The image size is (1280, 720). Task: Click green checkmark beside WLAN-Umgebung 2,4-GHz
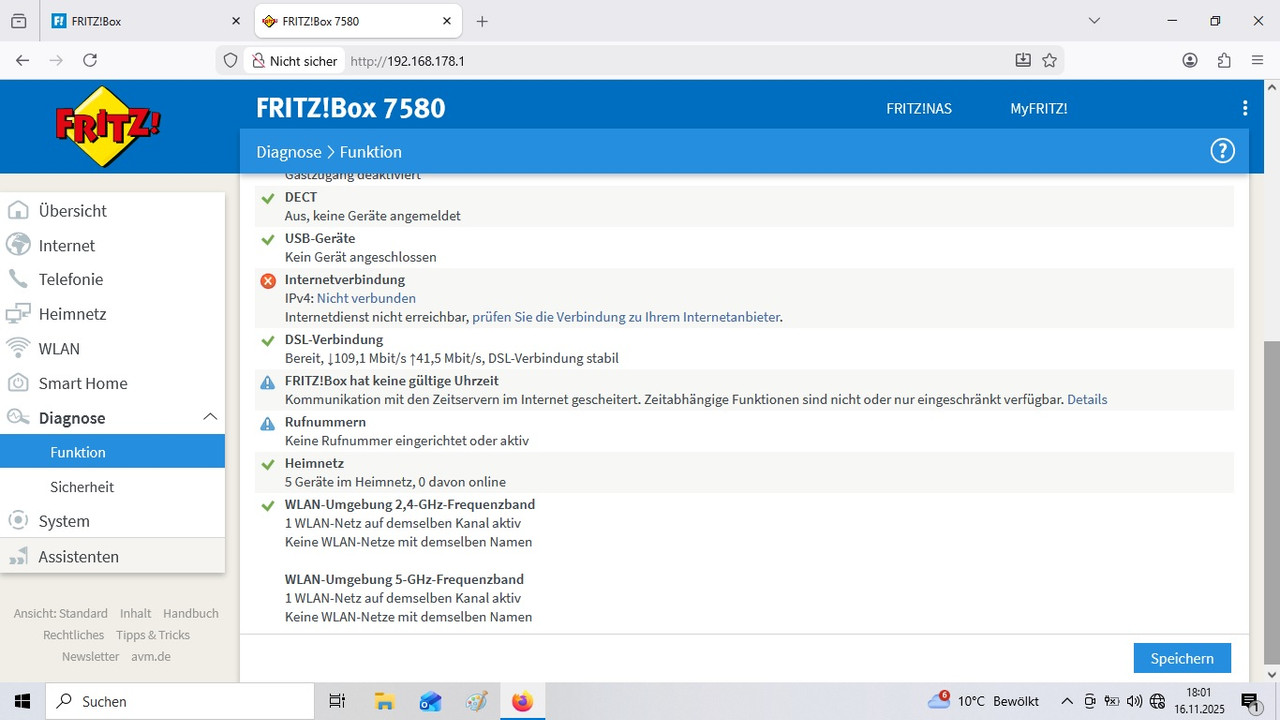pyautogui.click(x=268, y=505)
